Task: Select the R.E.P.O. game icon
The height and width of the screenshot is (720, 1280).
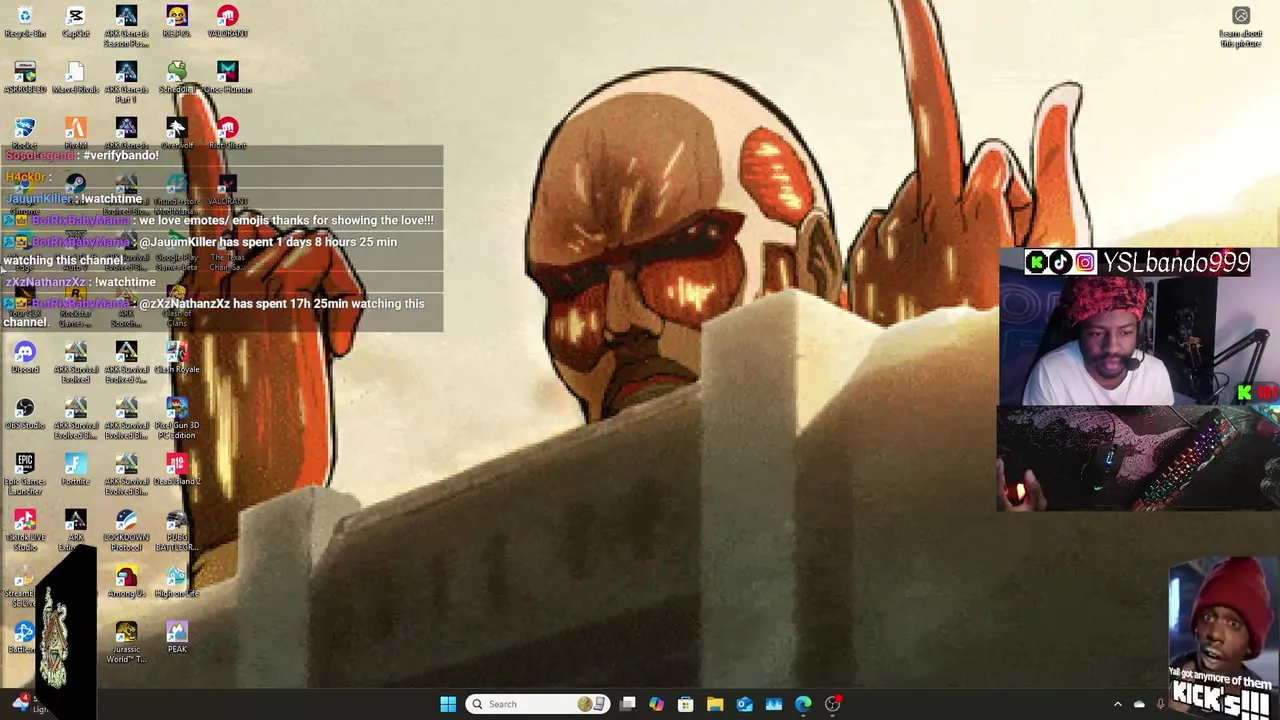Action: tap(176, 22)
